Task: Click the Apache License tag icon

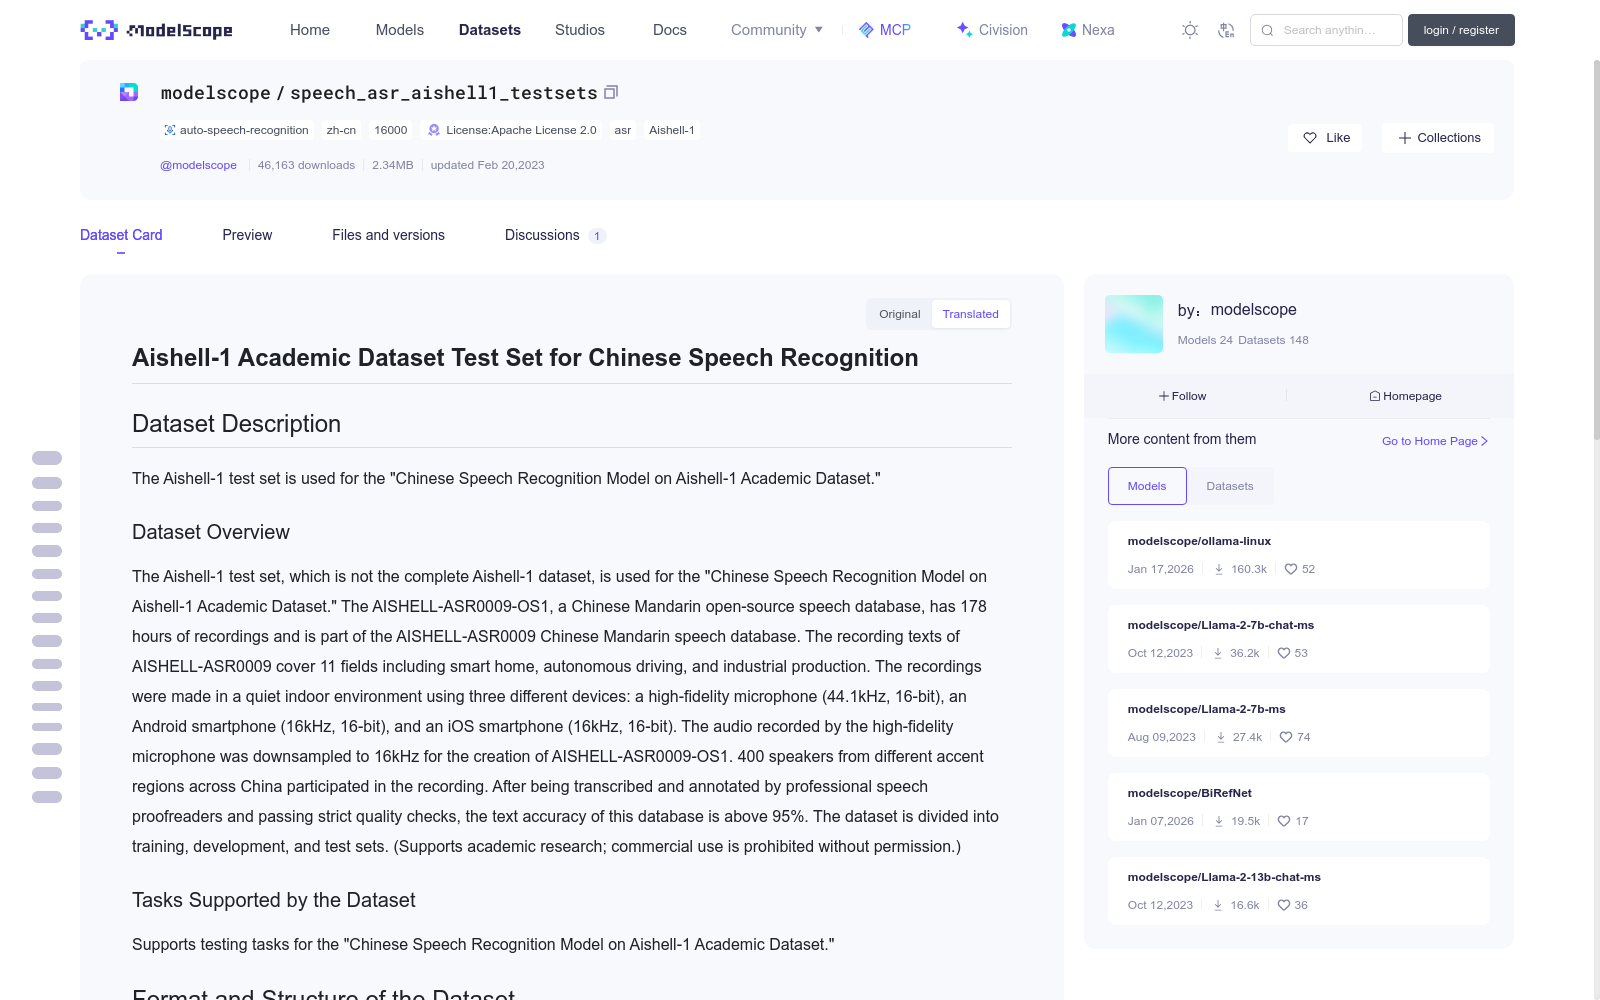Action: point(434,130)
